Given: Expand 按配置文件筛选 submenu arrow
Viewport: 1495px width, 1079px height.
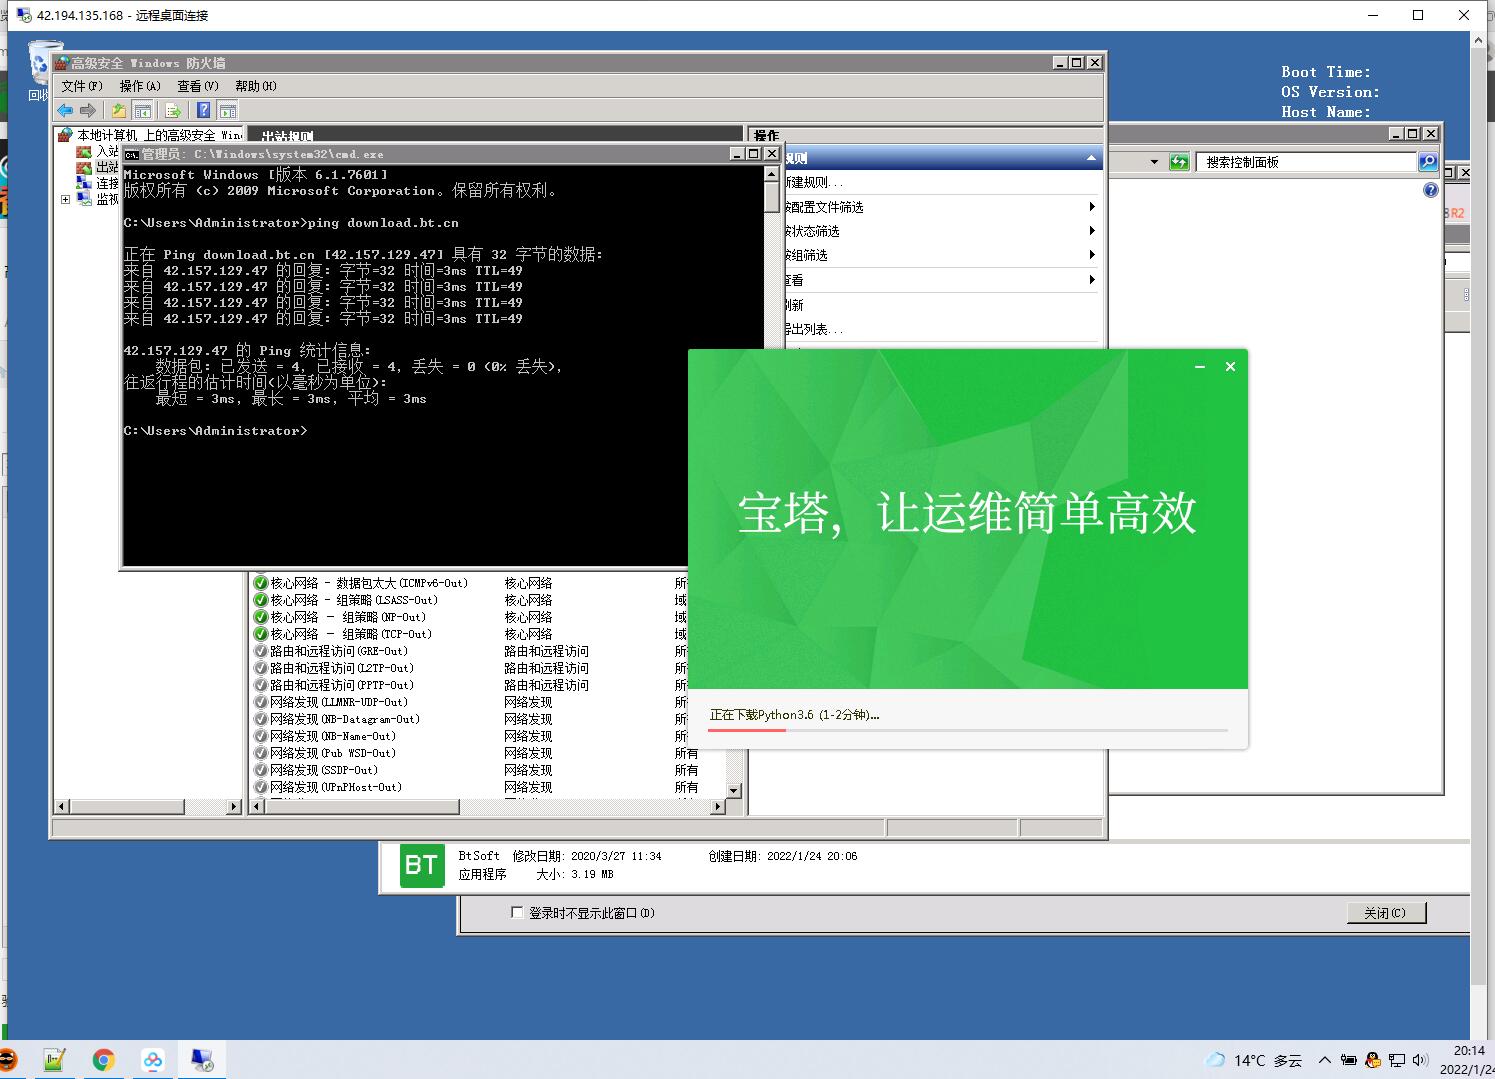Looking at the screenshot, I should [1092, 207].
